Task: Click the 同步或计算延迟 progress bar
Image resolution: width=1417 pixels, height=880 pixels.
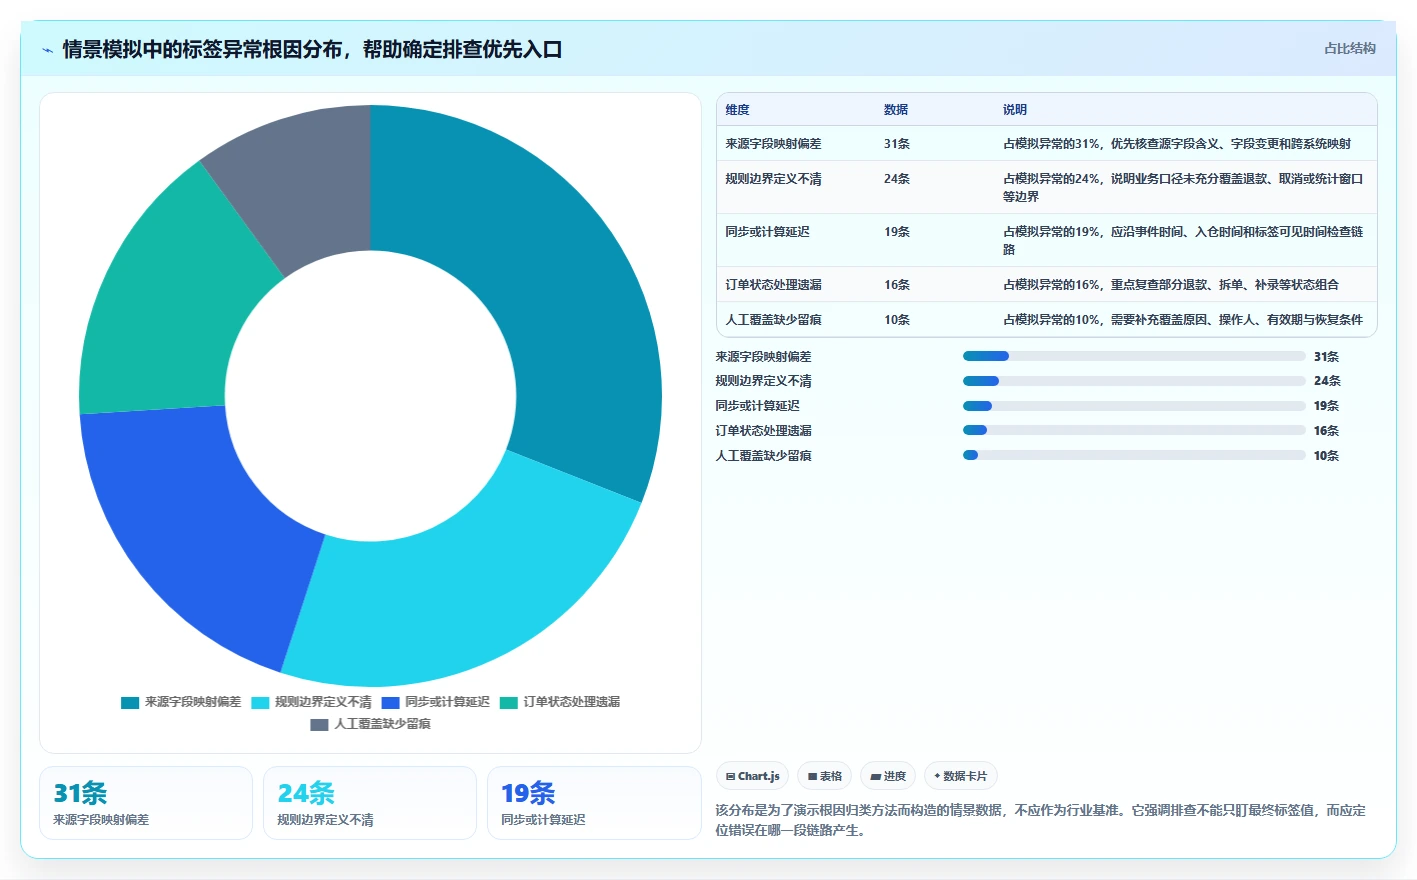Action: point(1134,406)
